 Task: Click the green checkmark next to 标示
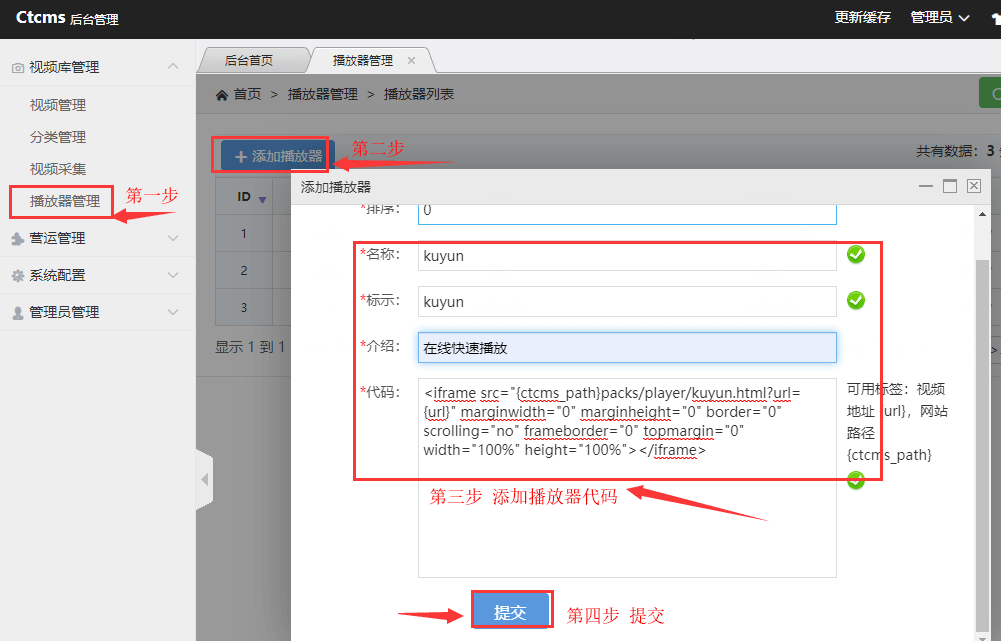(x=856, y=300)
